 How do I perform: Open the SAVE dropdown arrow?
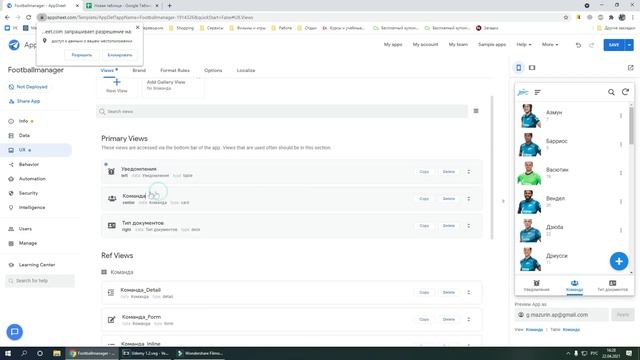(x=629, y=45)
